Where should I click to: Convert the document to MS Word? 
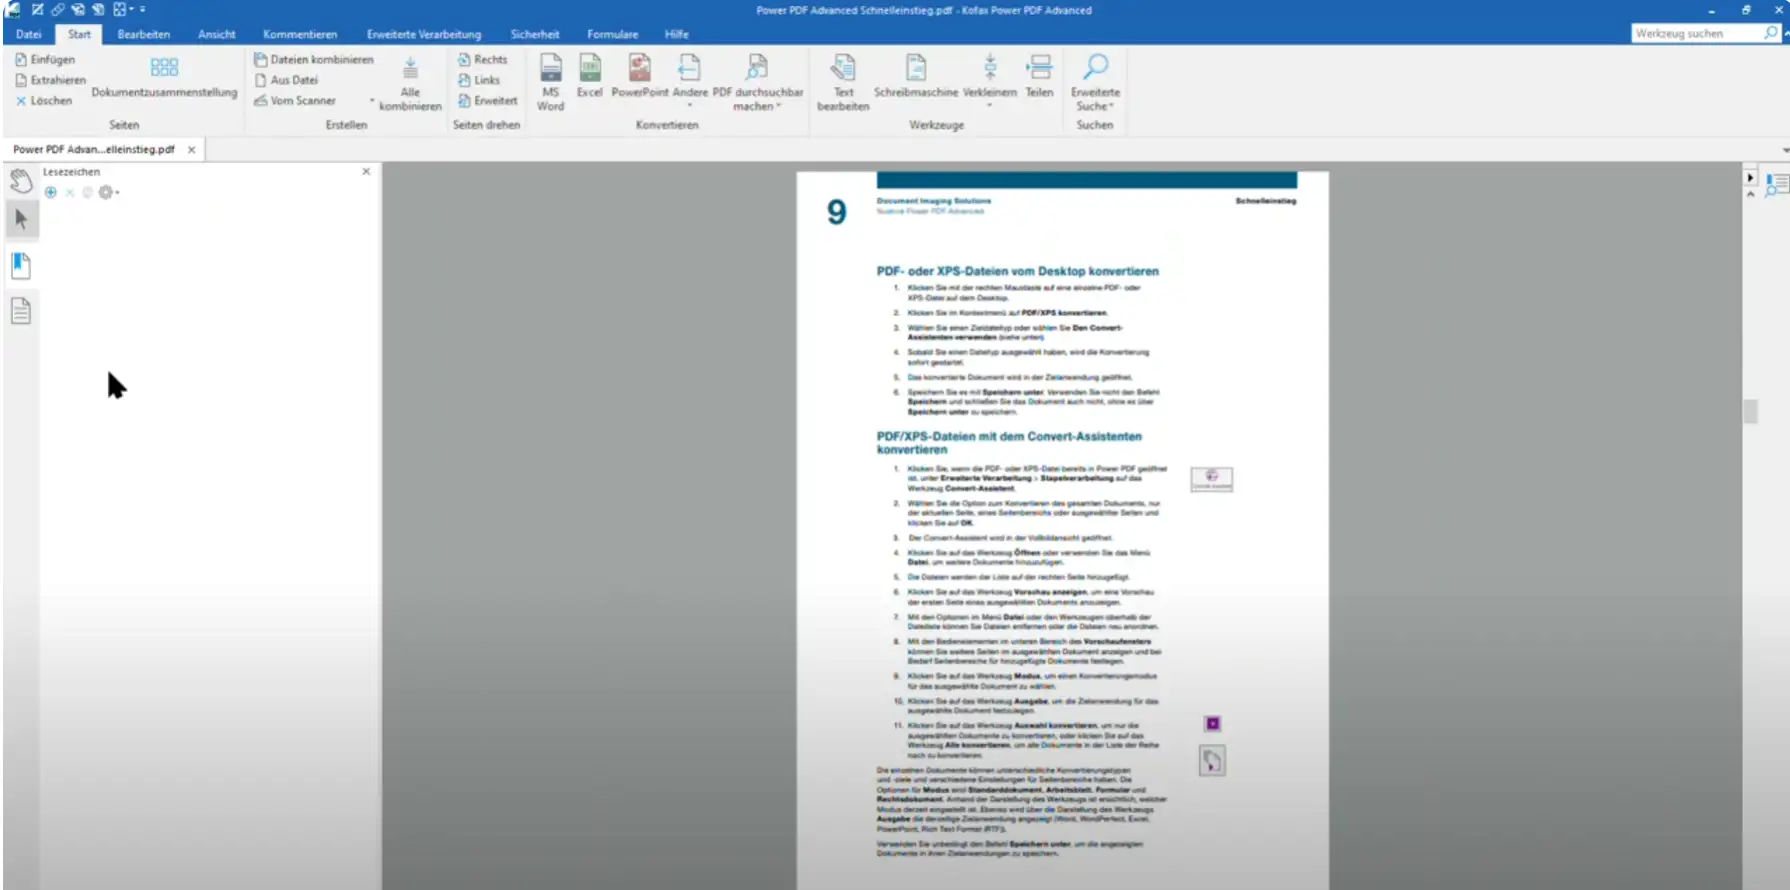(550, 80)
